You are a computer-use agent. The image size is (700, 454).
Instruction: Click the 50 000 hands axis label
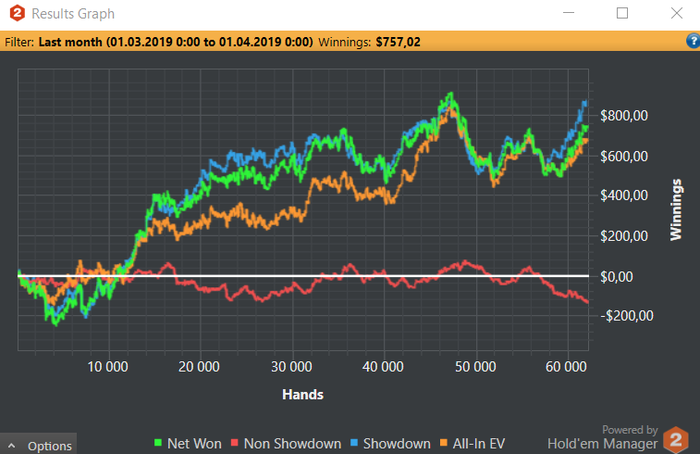tap(475, 367)
